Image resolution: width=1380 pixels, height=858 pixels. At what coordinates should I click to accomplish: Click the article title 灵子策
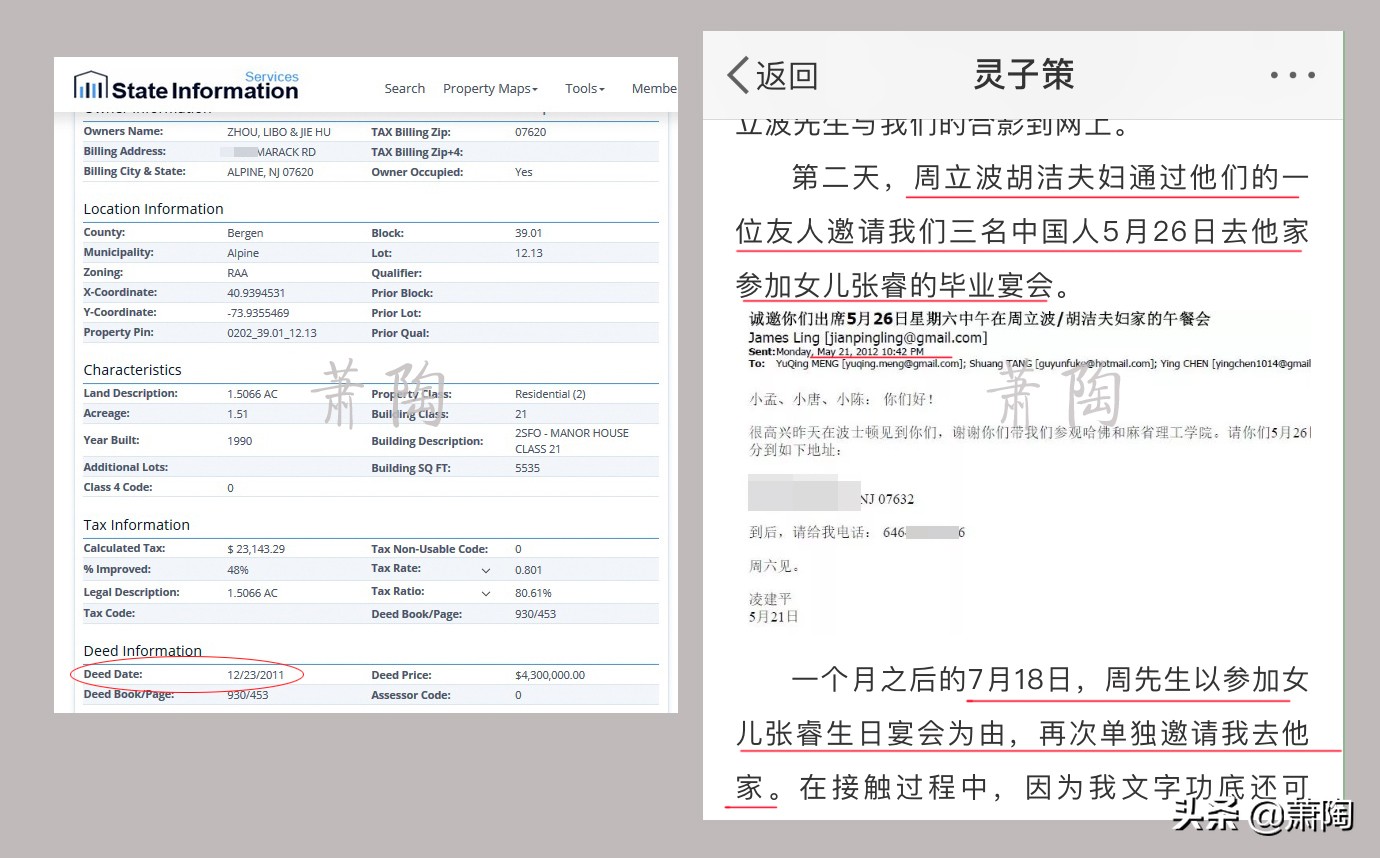pos(1022,74)
